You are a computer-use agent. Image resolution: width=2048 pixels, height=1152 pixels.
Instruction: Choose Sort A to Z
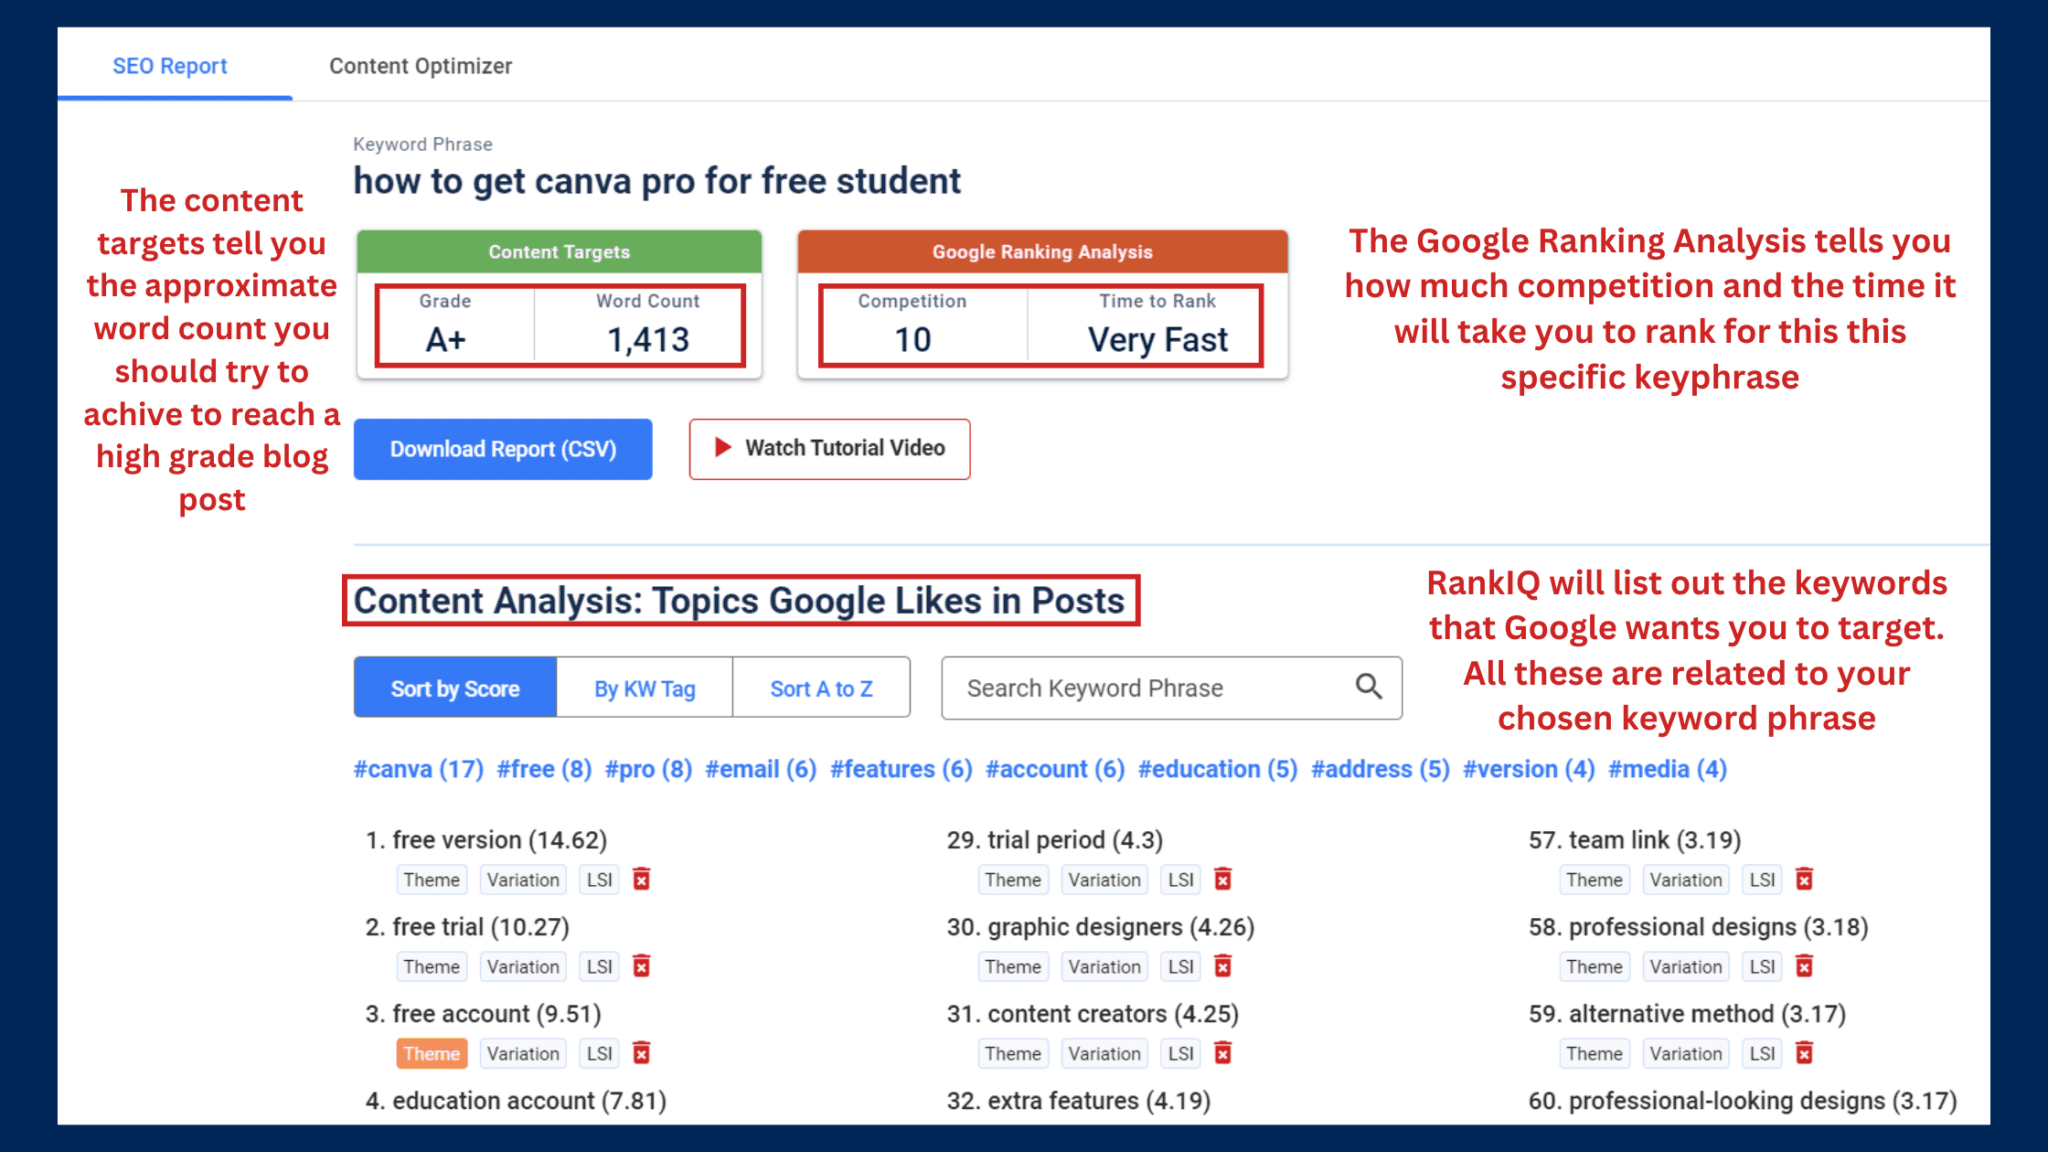pyautogui.click(x=821, y=688)
